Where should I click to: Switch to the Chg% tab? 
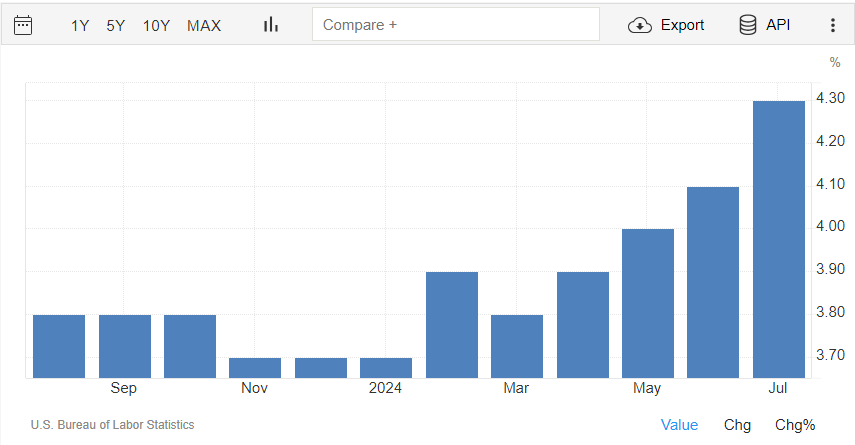click(x=795, y=425)
